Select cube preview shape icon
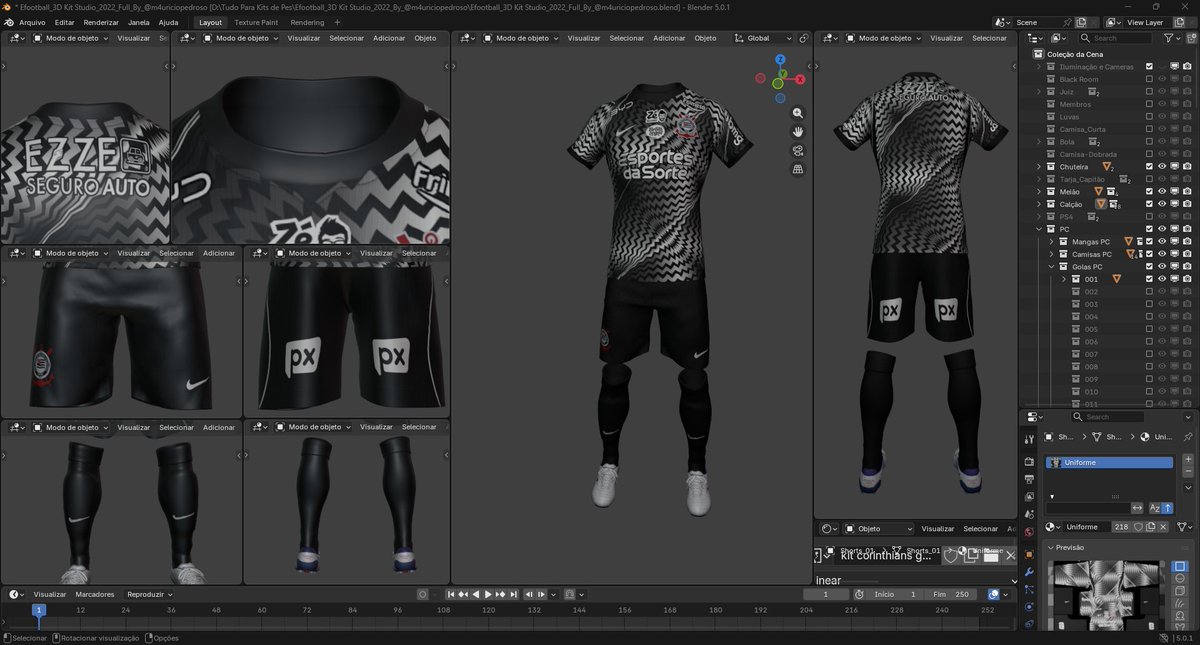The image size is (1200, 645). coord(1180,590)
